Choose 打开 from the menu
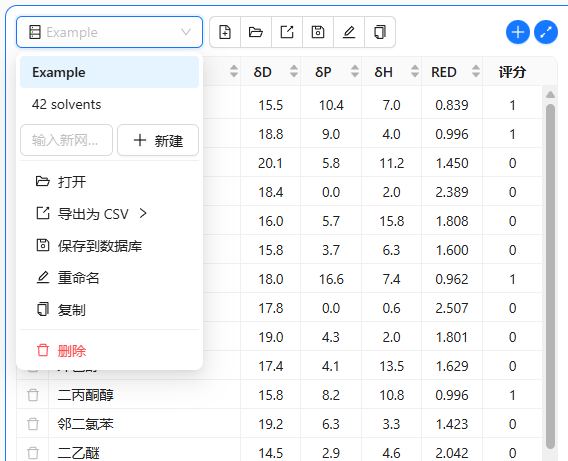The height and width of the screenshot is (461, 568). tap(109, 182)
